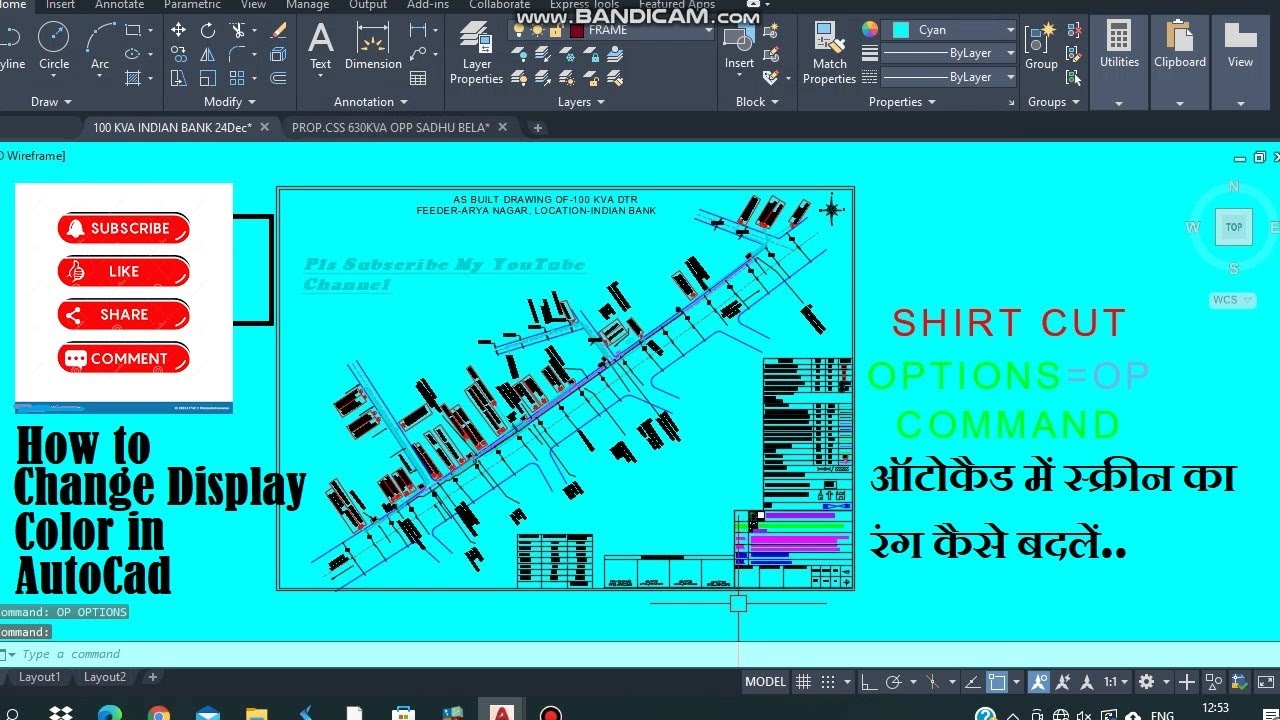Click the Insert block icon
This screenshot has width=1280, height=720.
740,48
